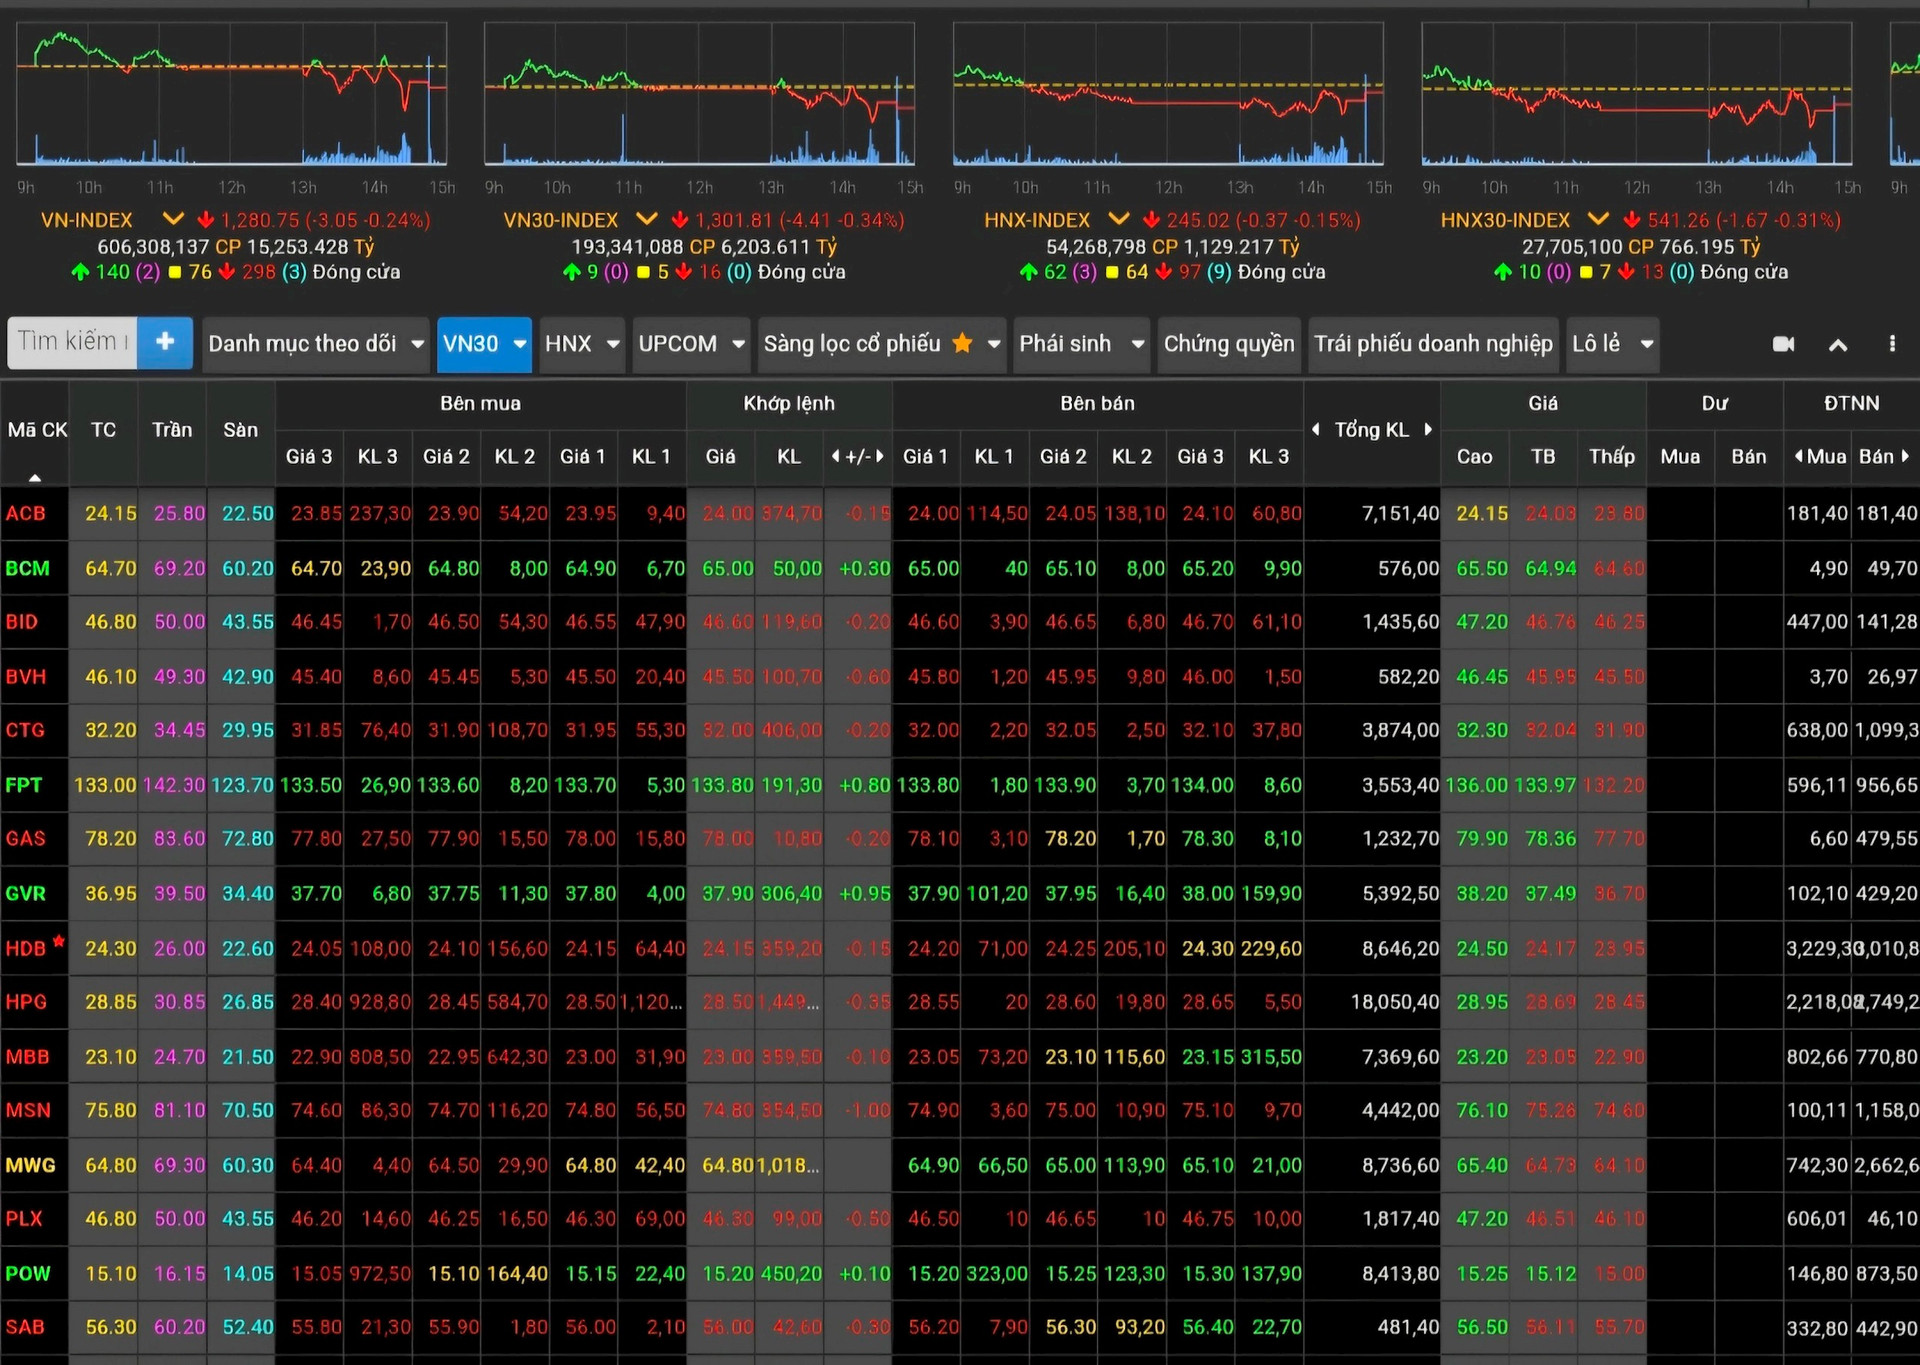Click the VN-INDEX label
The height and width of the screenshot is (1365, 1920).
87,219
